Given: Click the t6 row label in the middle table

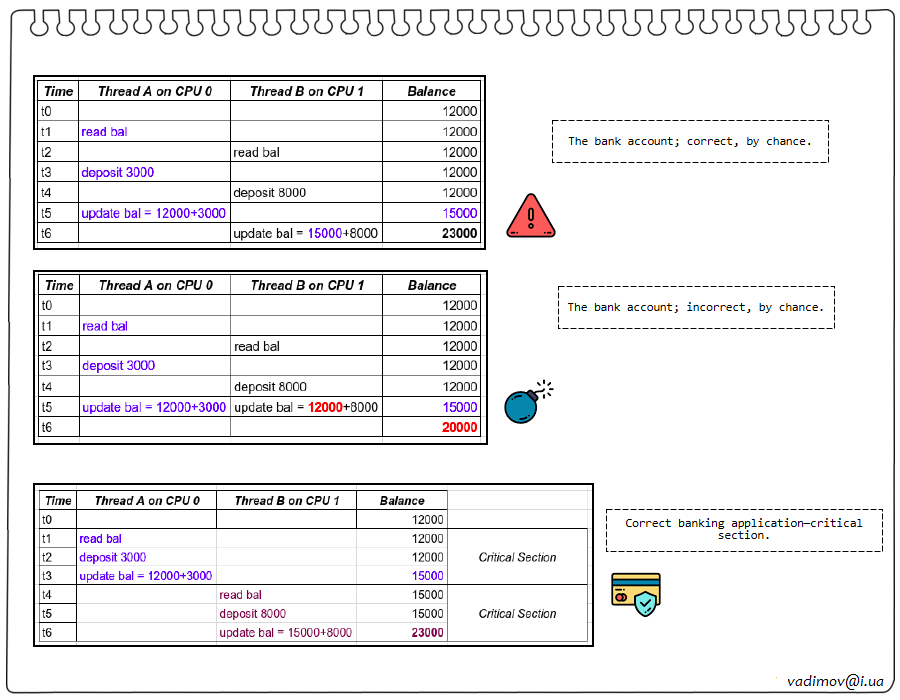Looking at the screenshot, I should [47, 427].
